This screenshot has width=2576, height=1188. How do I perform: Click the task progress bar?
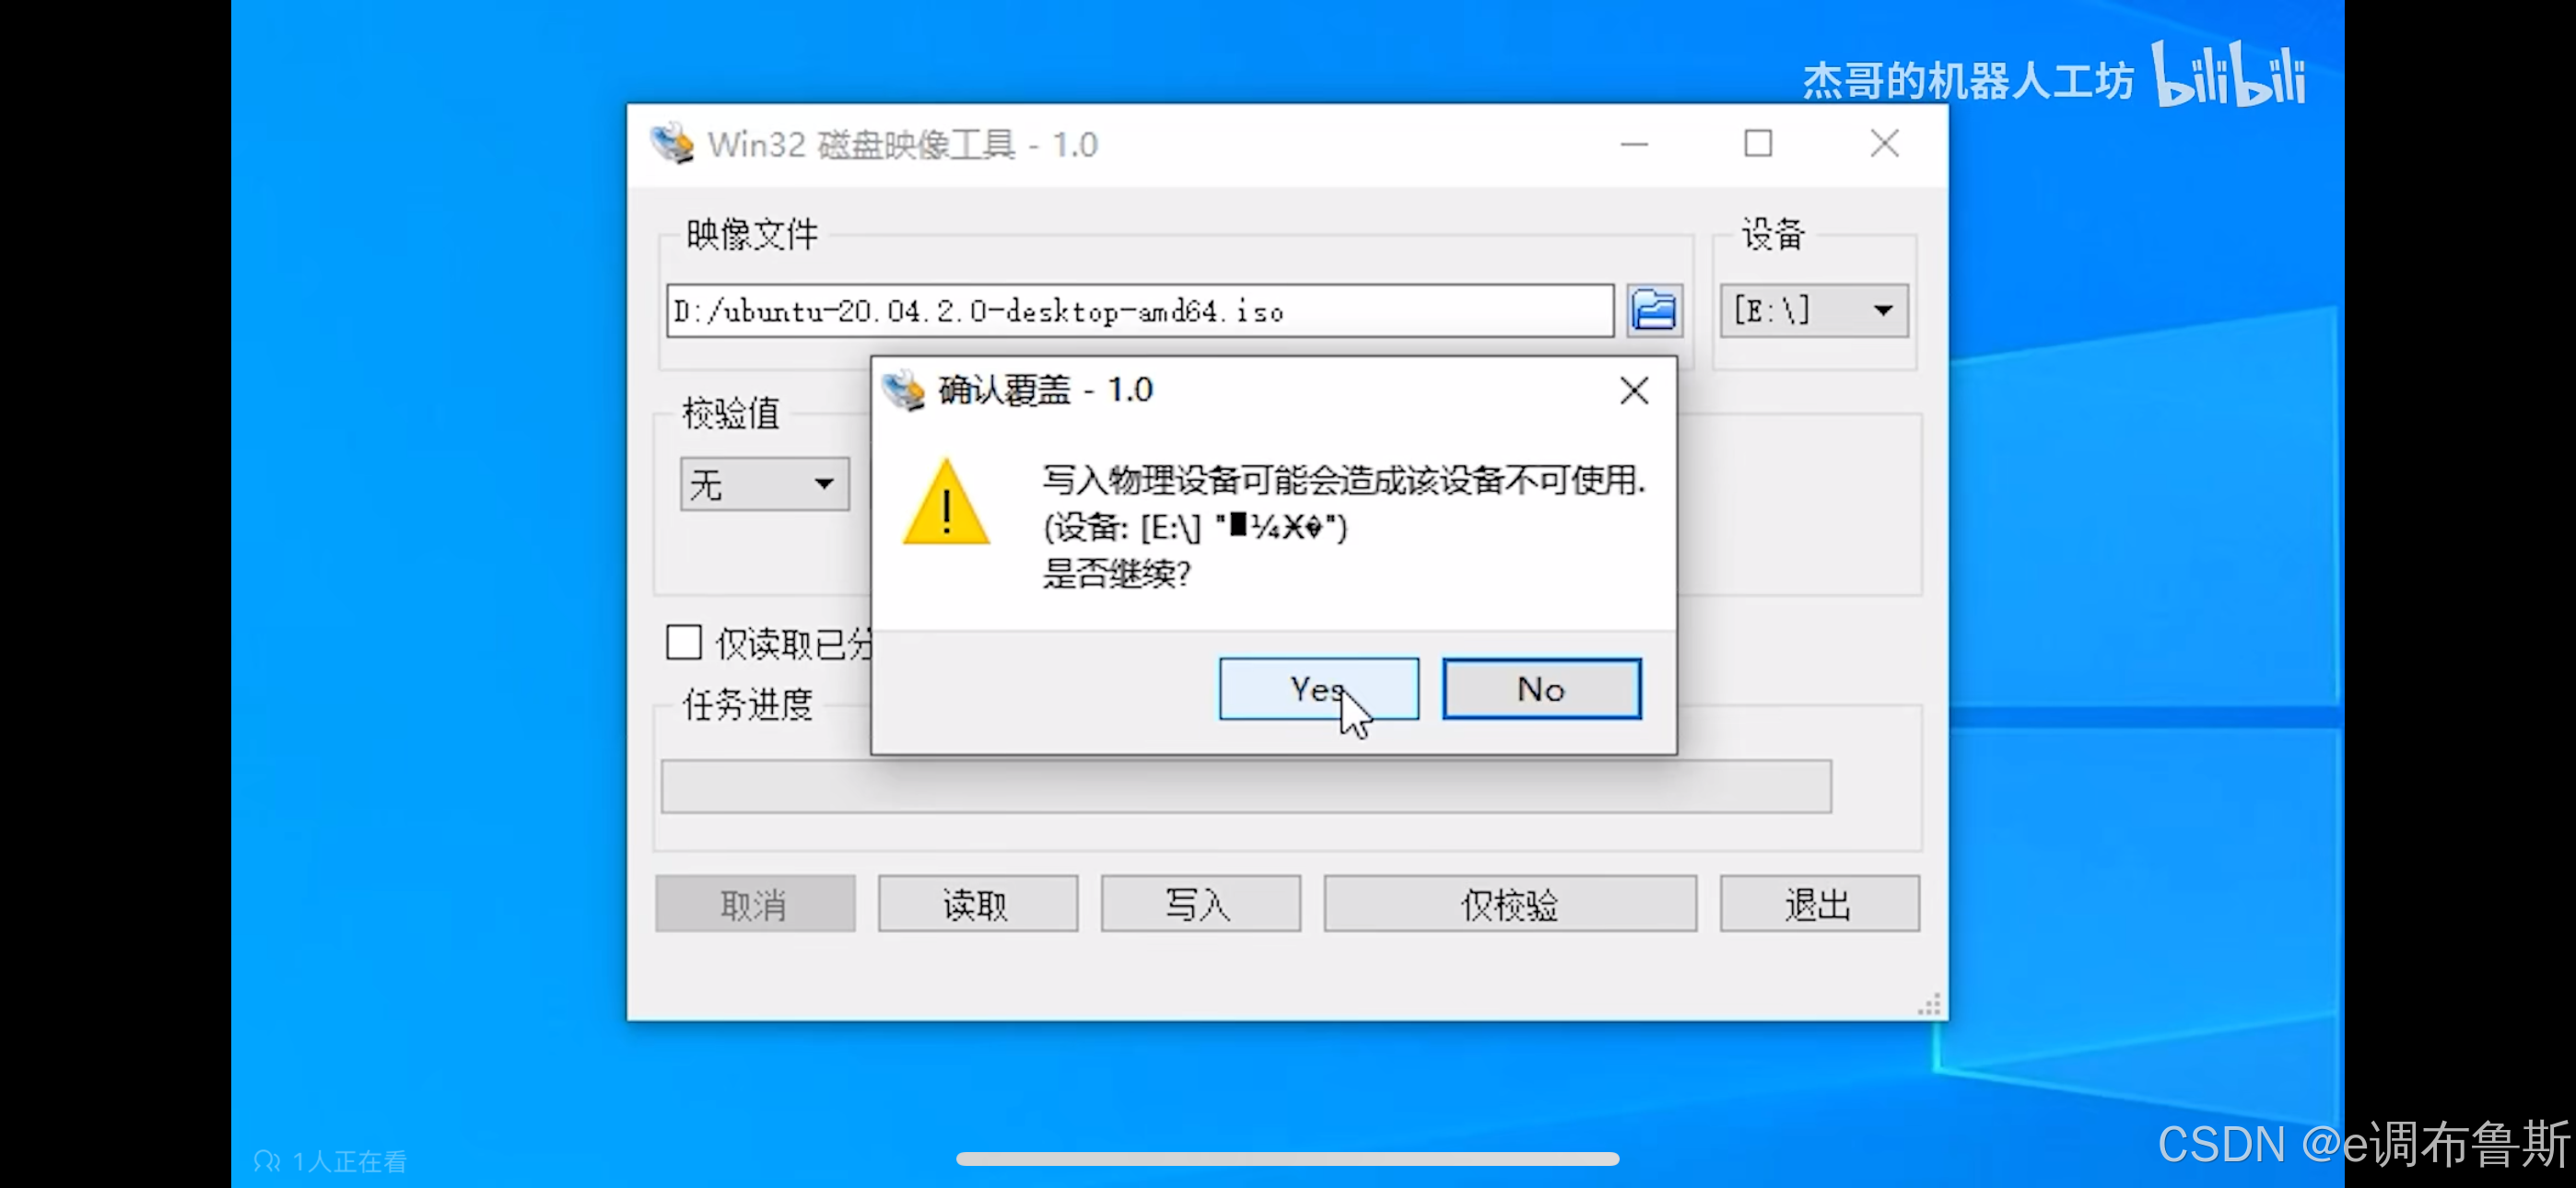[1246, 786]
